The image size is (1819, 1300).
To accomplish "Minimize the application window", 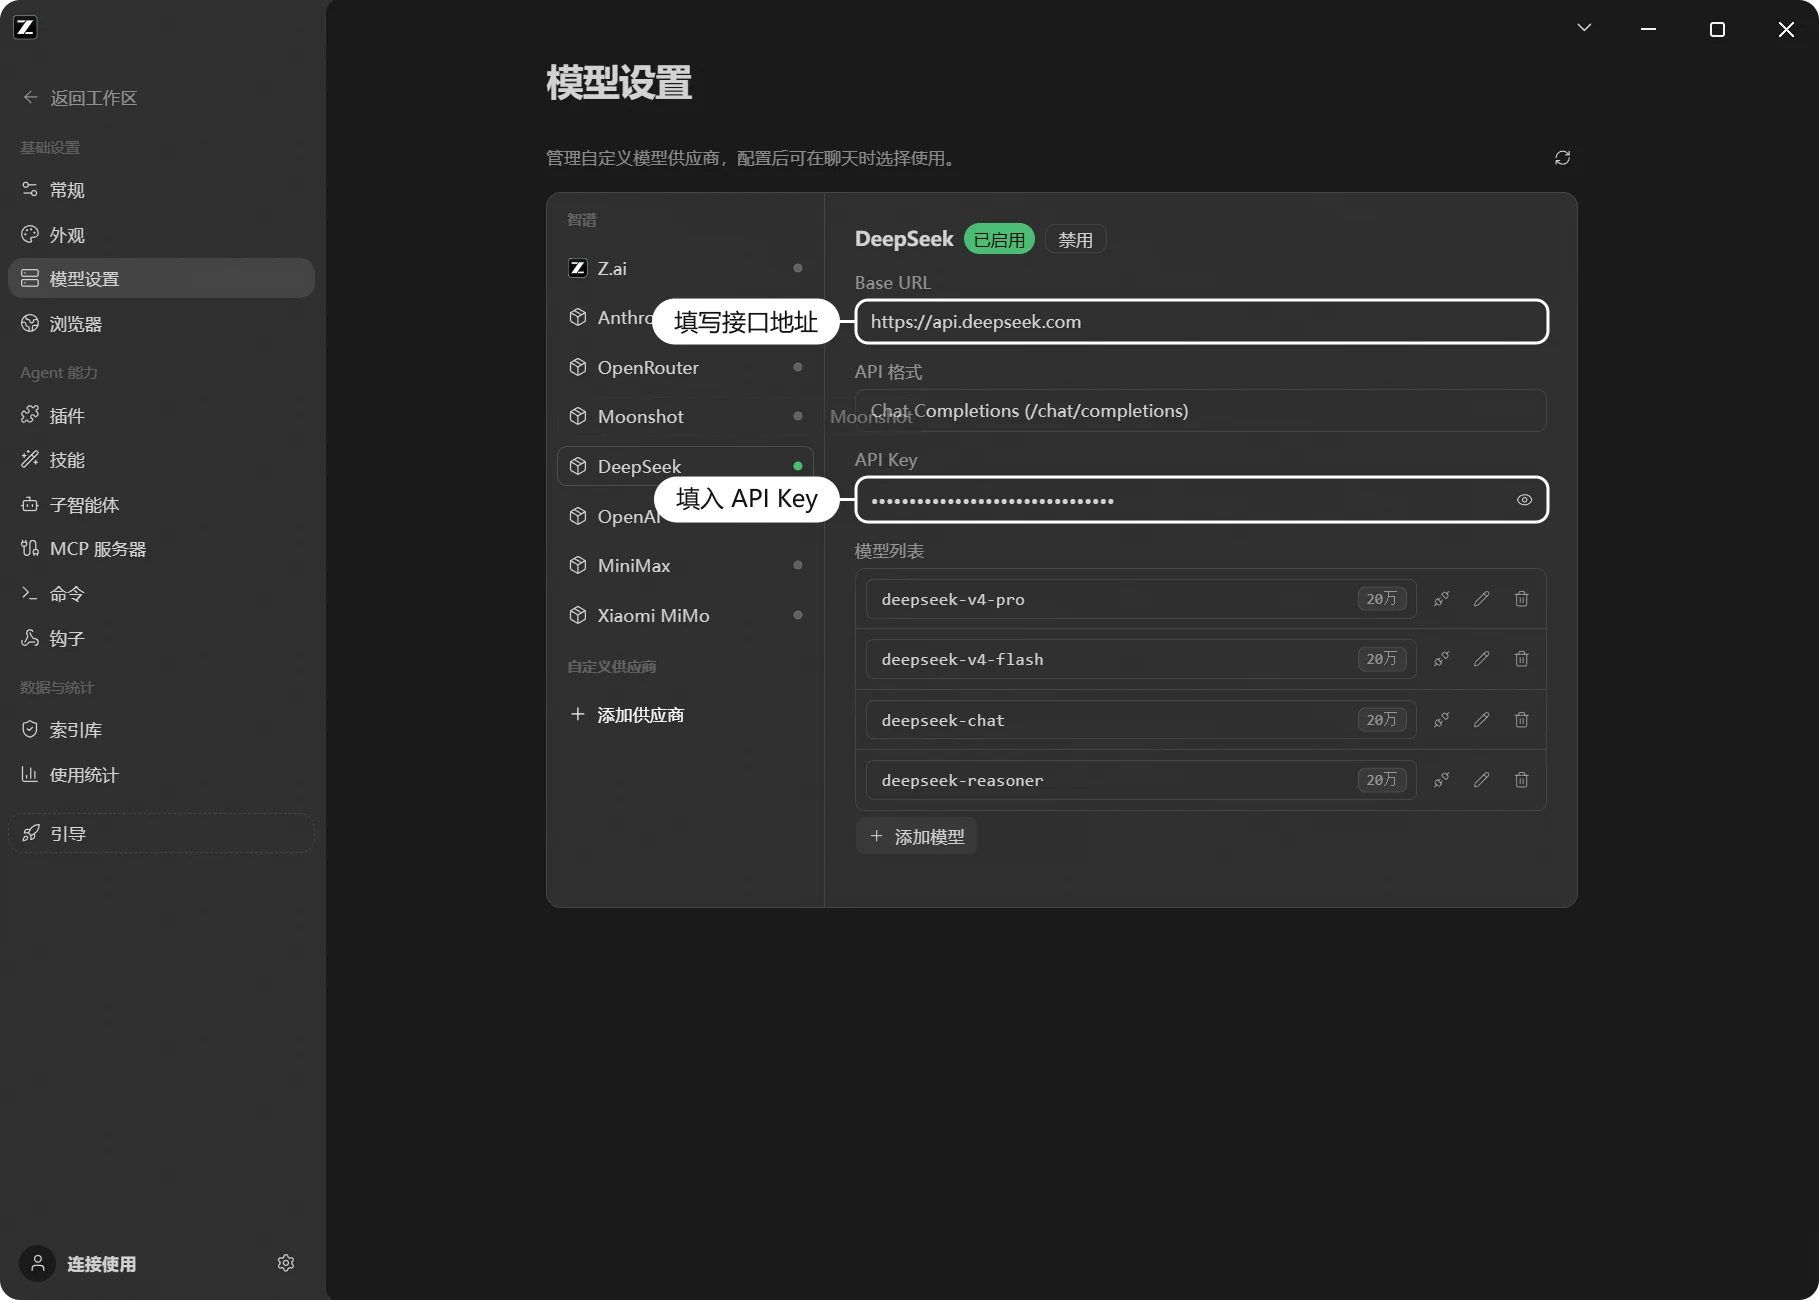I will coord(1648,29).
